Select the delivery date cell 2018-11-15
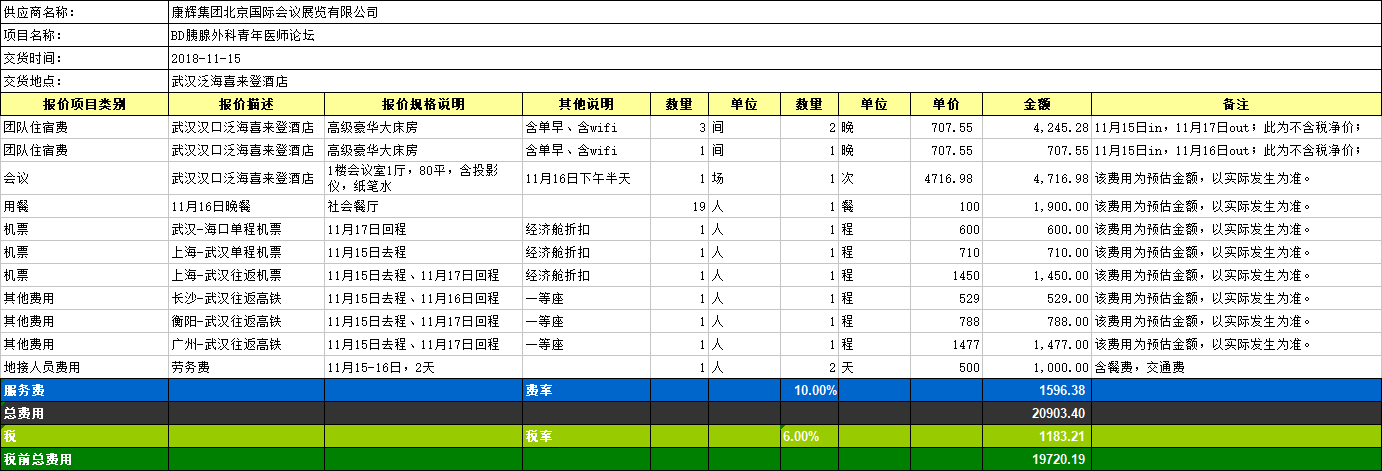1382x471 pixels. [206, 58]
